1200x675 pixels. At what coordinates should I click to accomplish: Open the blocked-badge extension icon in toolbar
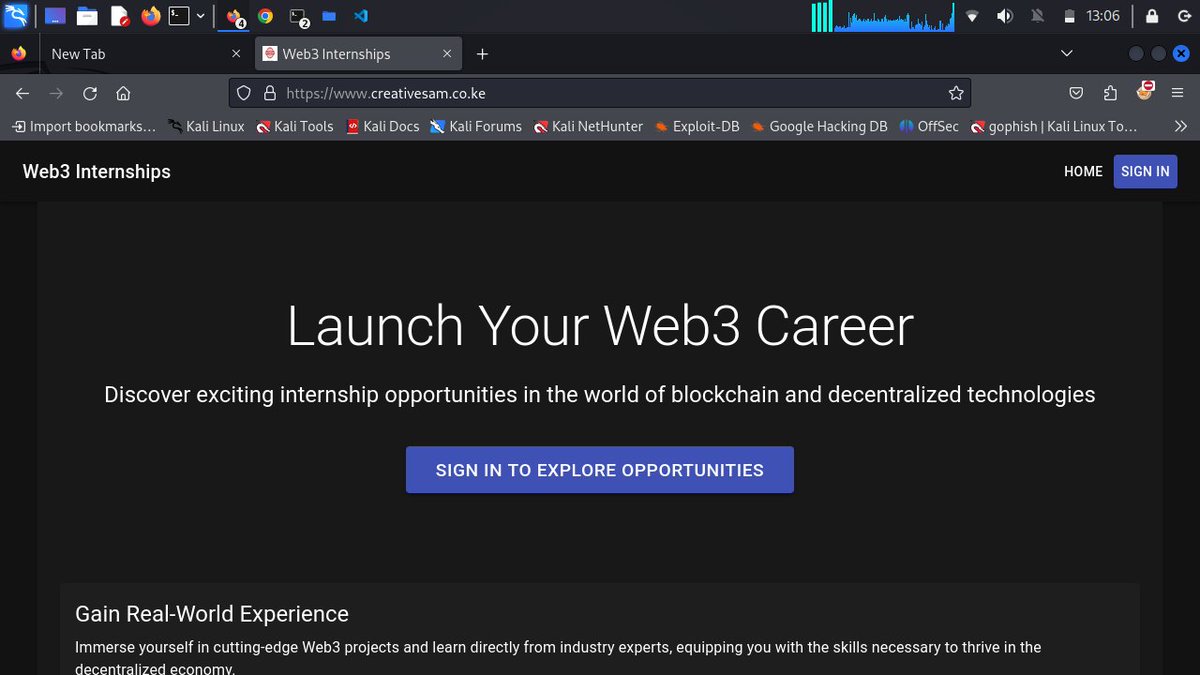pos(1146,92)
